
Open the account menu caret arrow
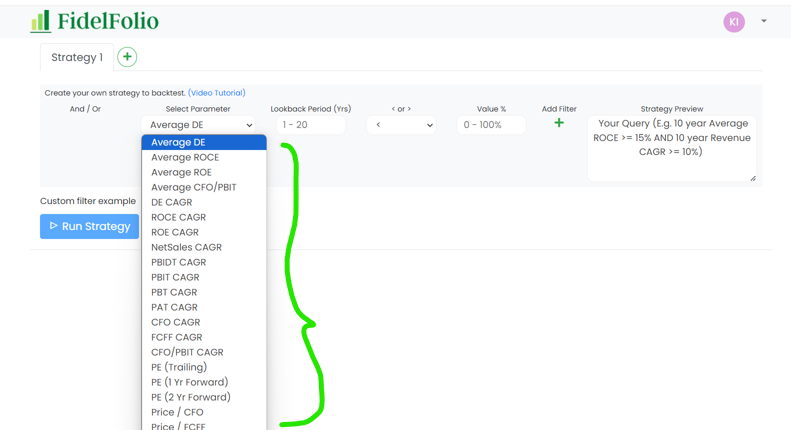coord(764,21)
